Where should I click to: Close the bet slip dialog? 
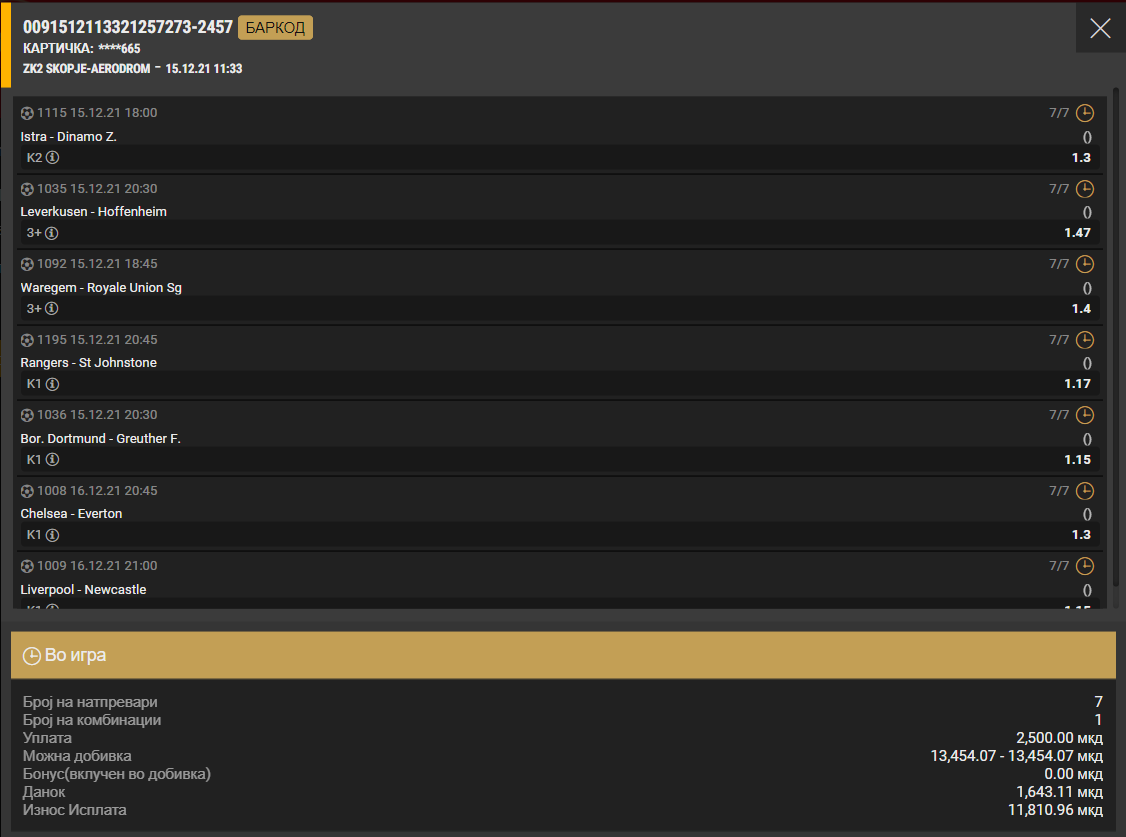tap(1100, 29)
